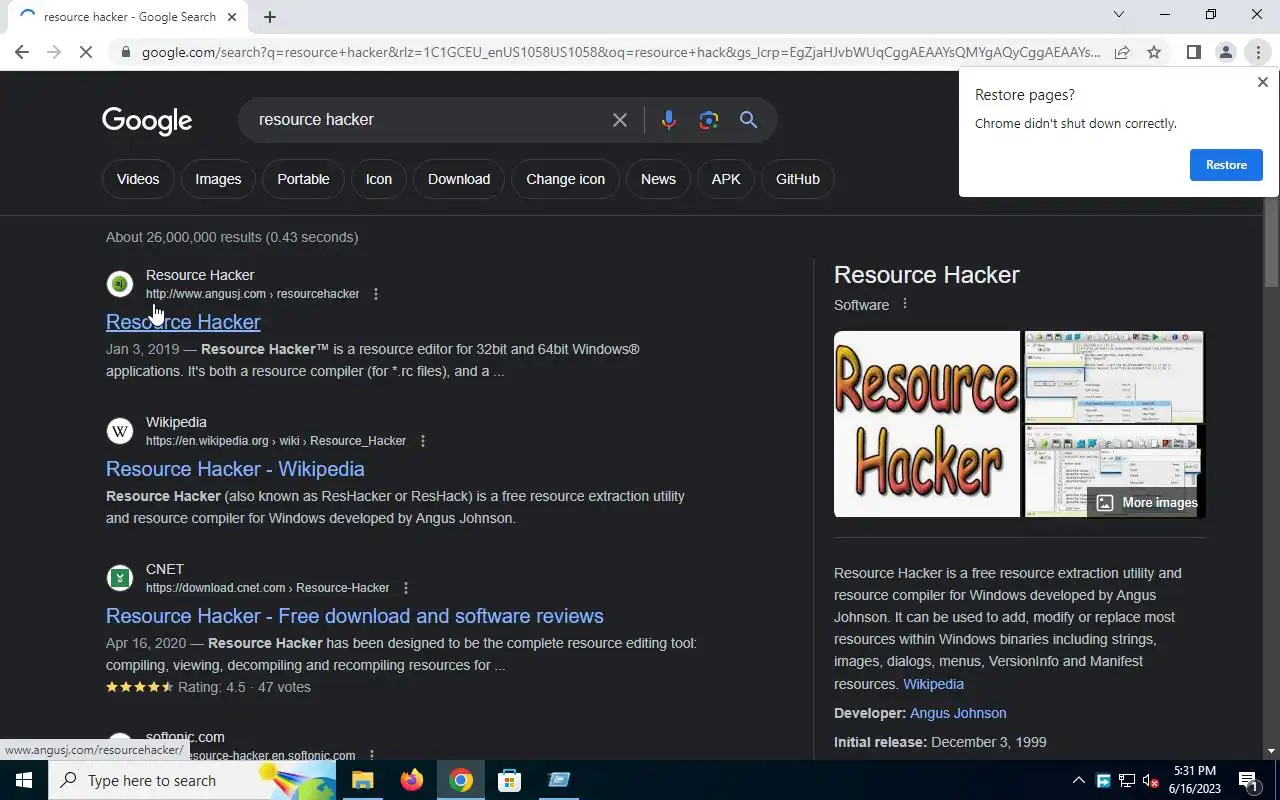View site information lock icon
Image resolution: width=1280 pixels, height=800 pixels.
124,52
